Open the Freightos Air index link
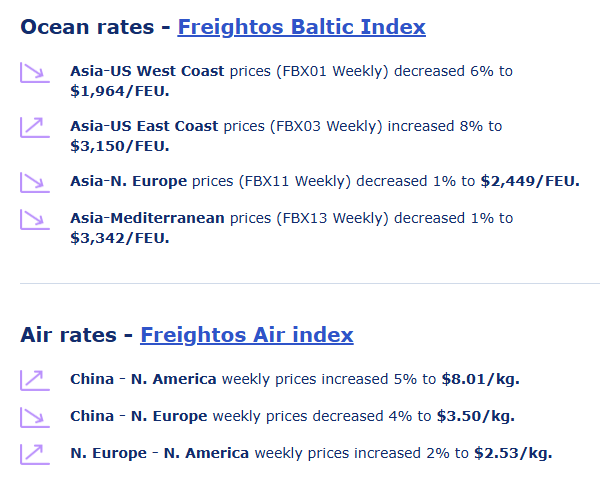The height and width of the screenshot is (479, 615). tap(246, 335)
